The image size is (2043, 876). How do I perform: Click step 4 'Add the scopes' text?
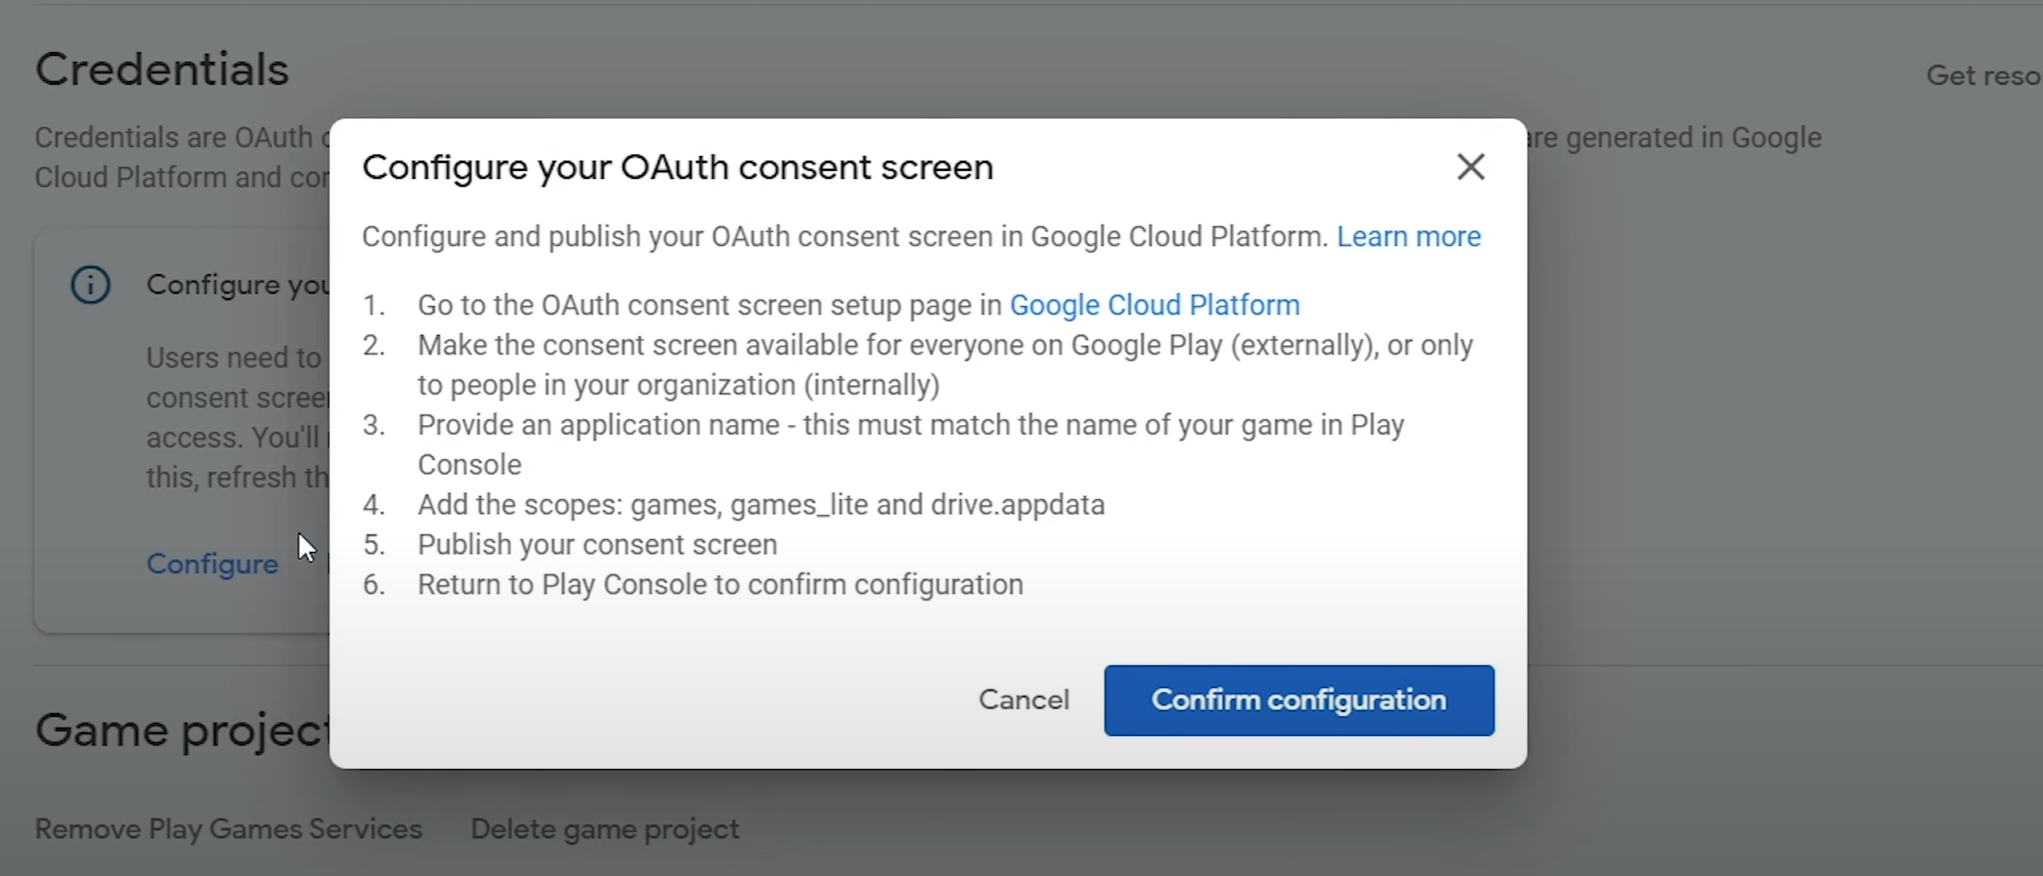pyautogui.click(x=761, y=505)
